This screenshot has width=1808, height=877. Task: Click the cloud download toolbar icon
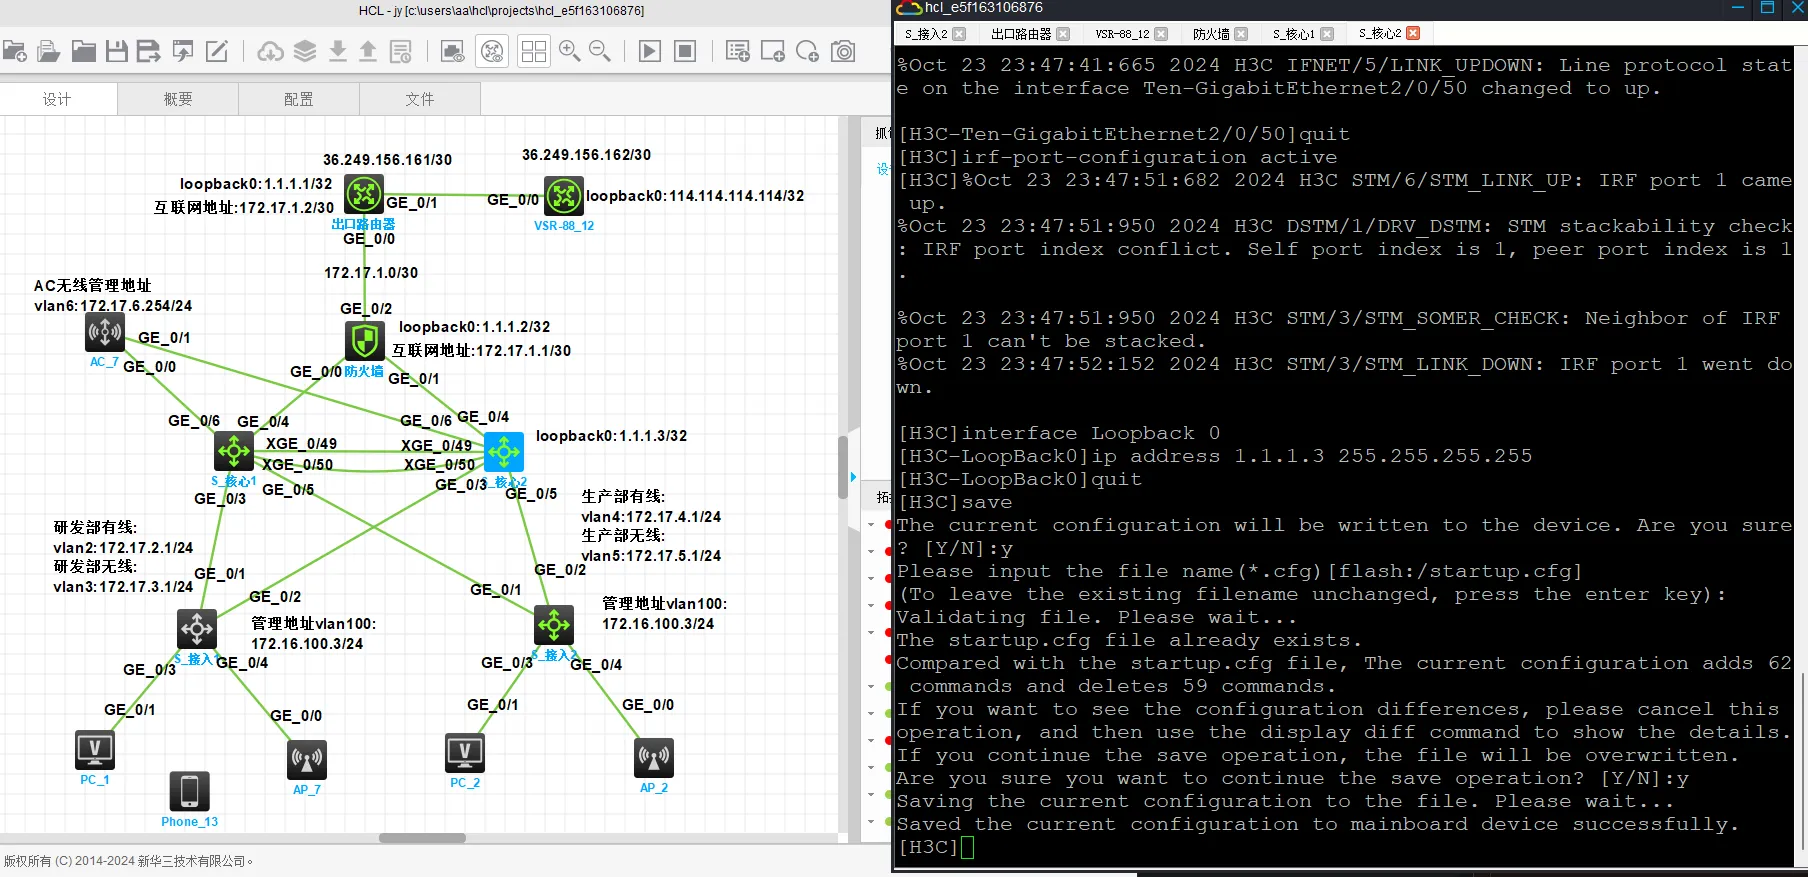(271, 51)
